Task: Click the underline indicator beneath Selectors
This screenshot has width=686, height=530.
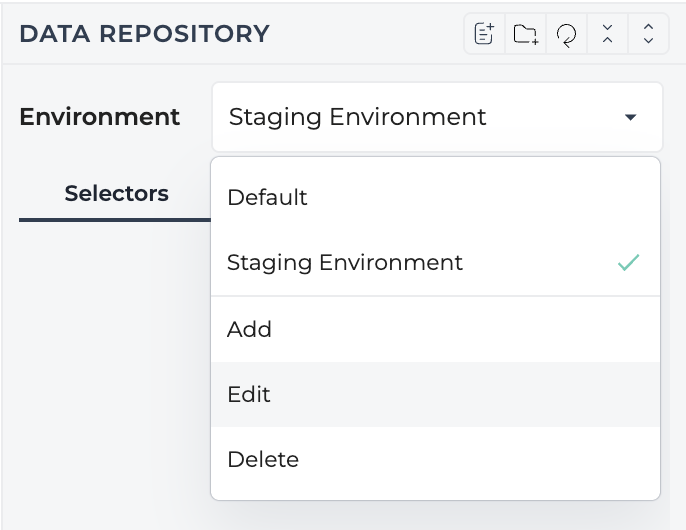Action: [115, 220]
